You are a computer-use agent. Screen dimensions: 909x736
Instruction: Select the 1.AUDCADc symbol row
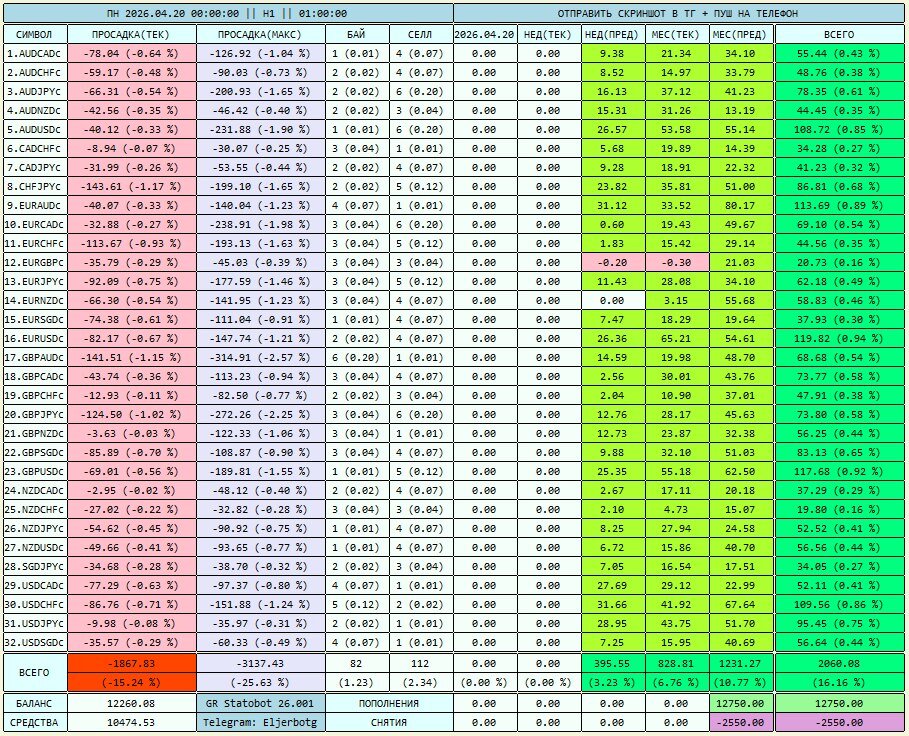[35, 53]
